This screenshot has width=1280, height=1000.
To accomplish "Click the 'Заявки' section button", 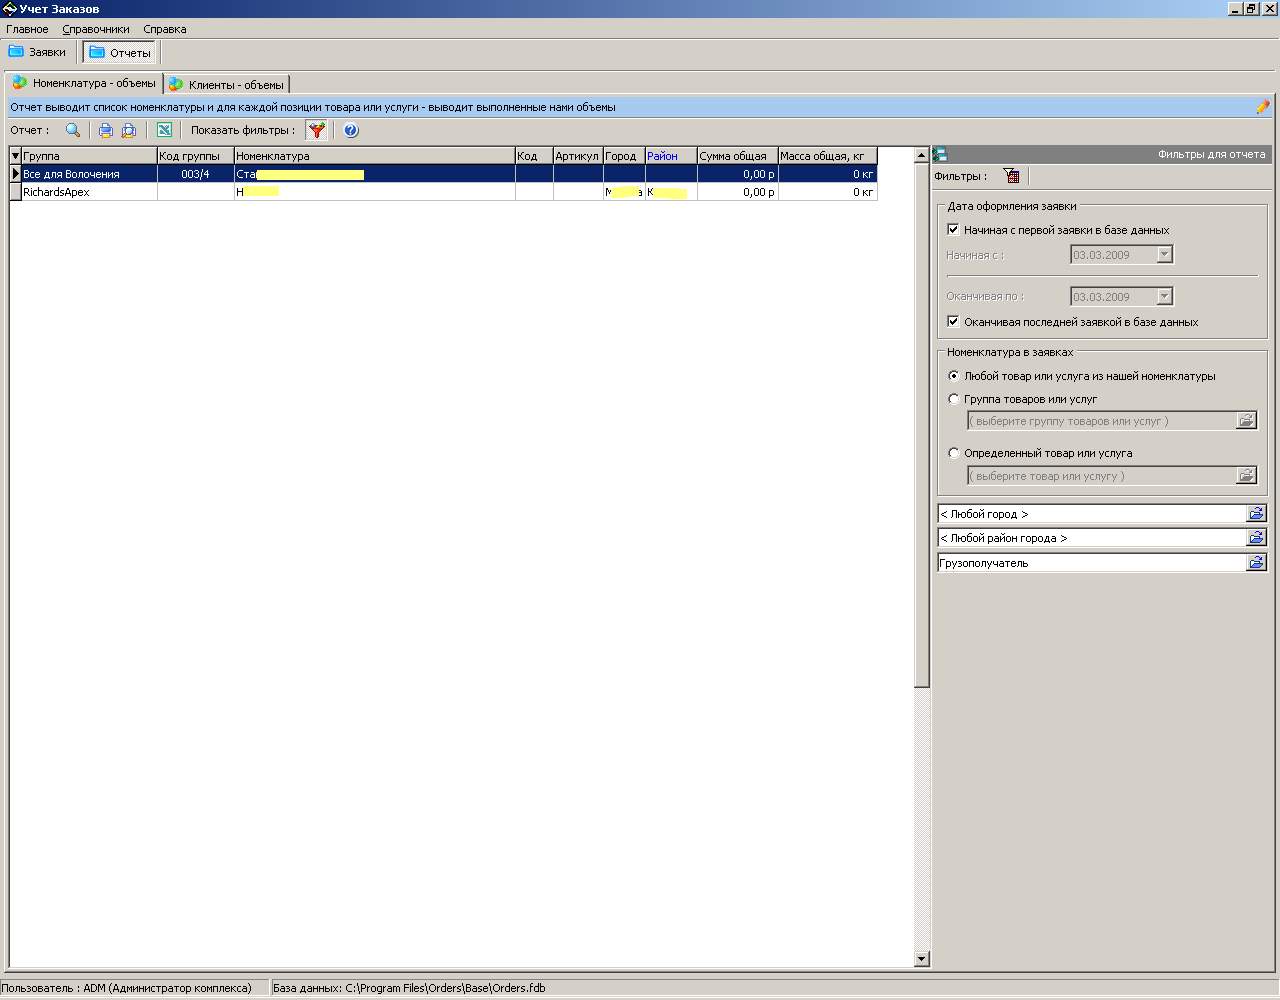I will (x=38, y=52).
